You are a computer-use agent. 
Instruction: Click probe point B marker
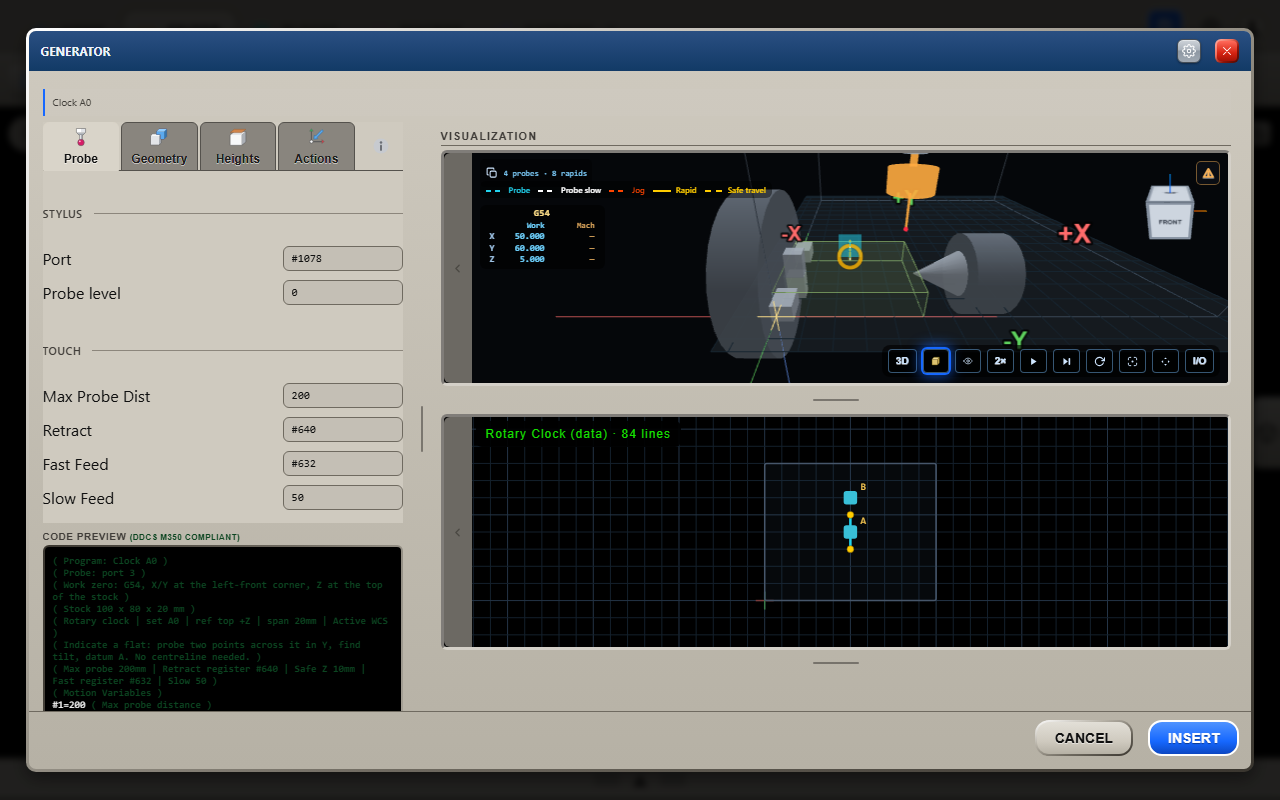pyautogui.click(x=850, y=497)
